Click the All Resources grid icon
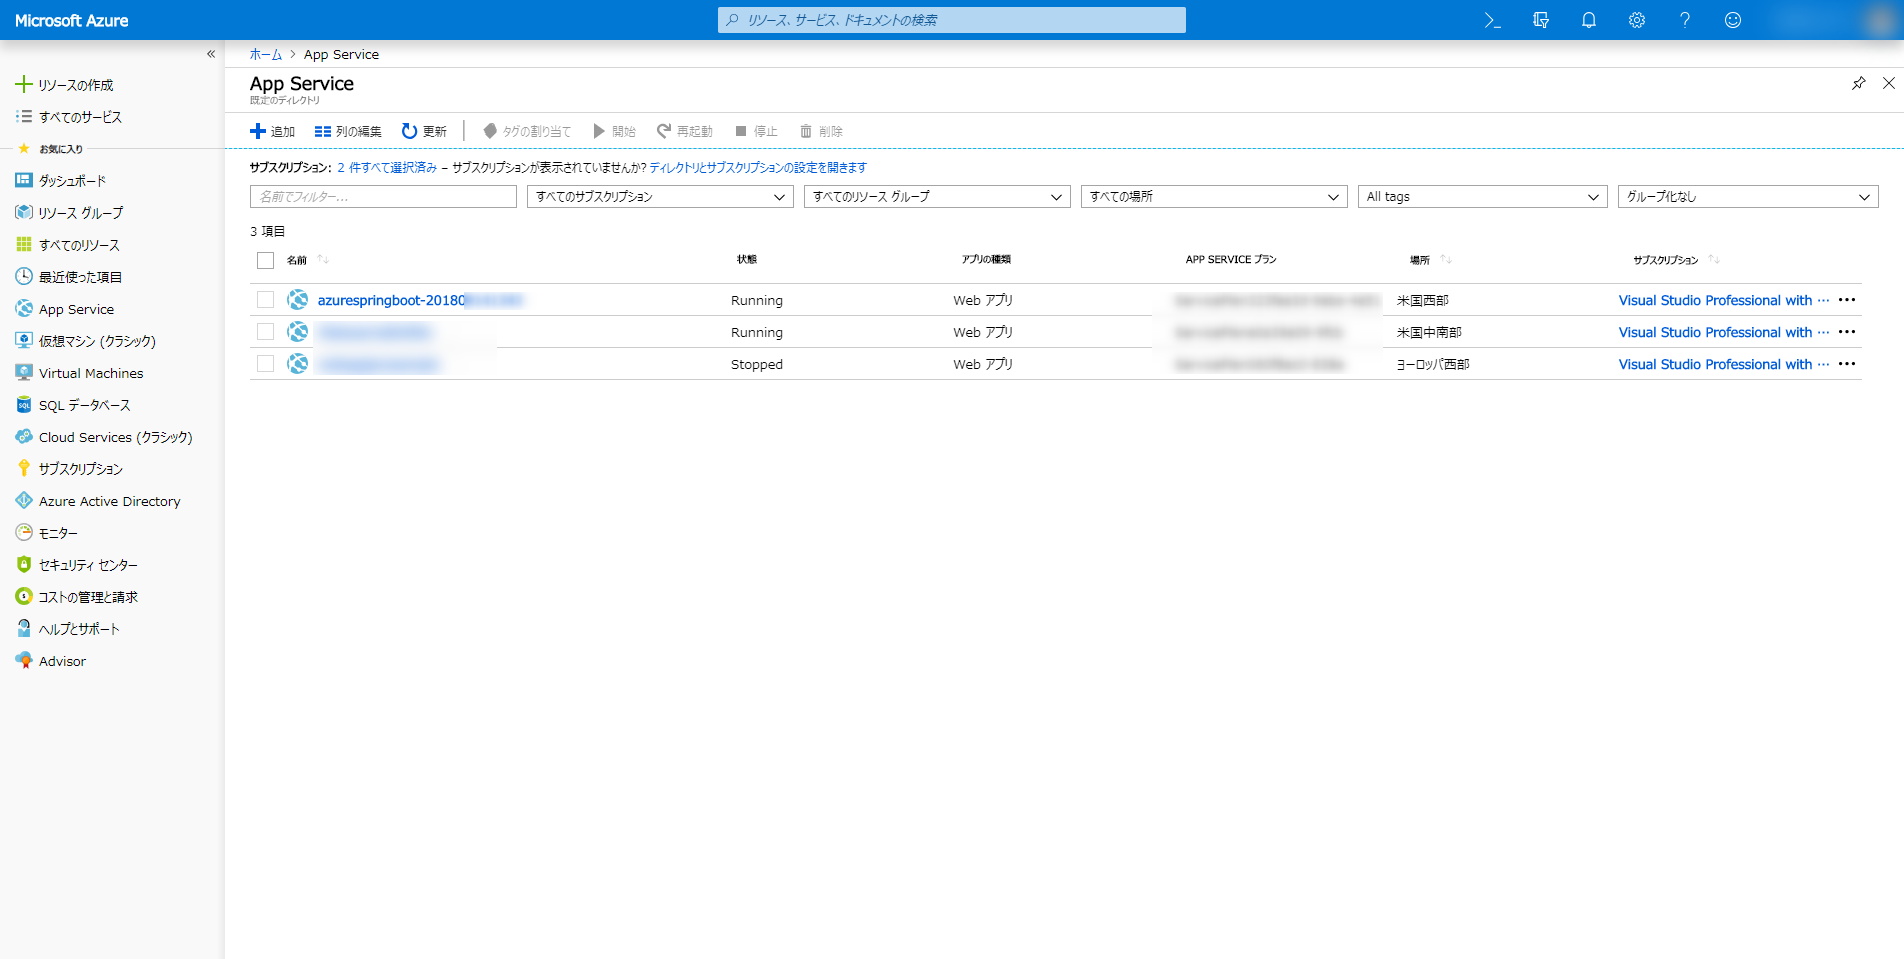 pyautogui.click(x=24, y=244)
